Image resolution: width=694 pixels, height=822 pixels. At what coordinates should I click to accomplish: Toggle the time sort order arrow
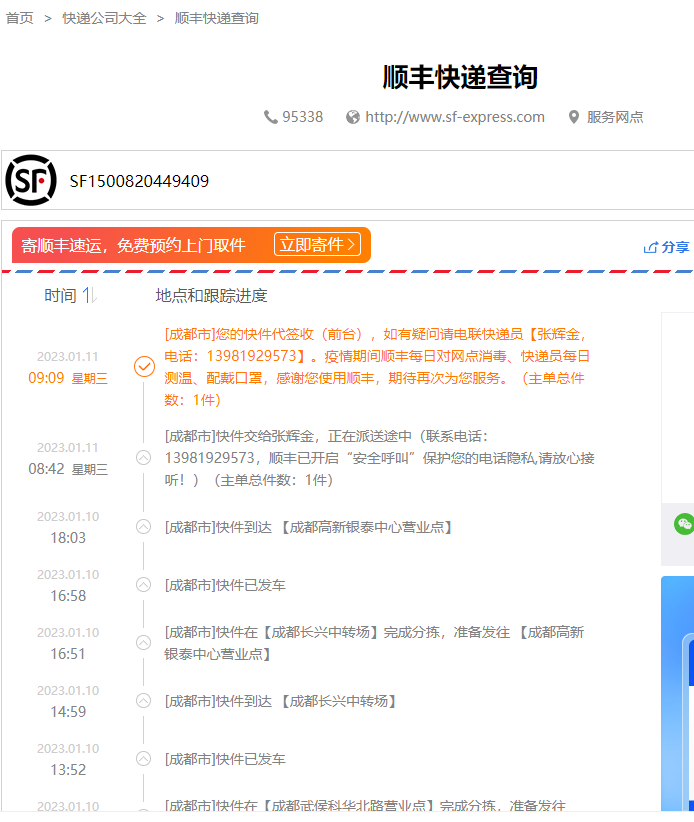click(x=89, y=295)
